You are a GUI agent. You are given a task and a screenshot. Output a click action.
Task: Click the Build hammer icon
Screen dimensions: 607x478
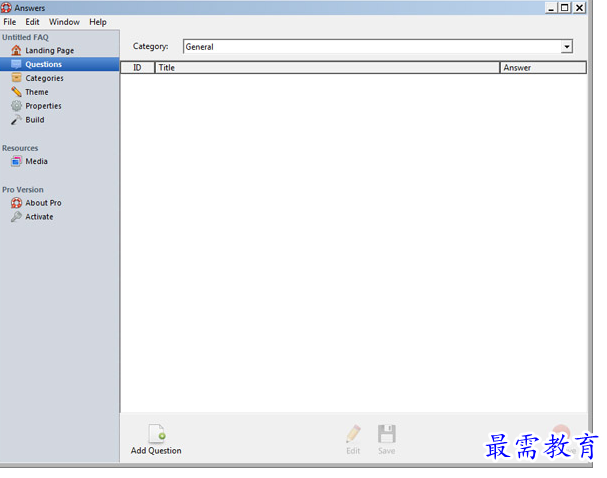[16, 120]
